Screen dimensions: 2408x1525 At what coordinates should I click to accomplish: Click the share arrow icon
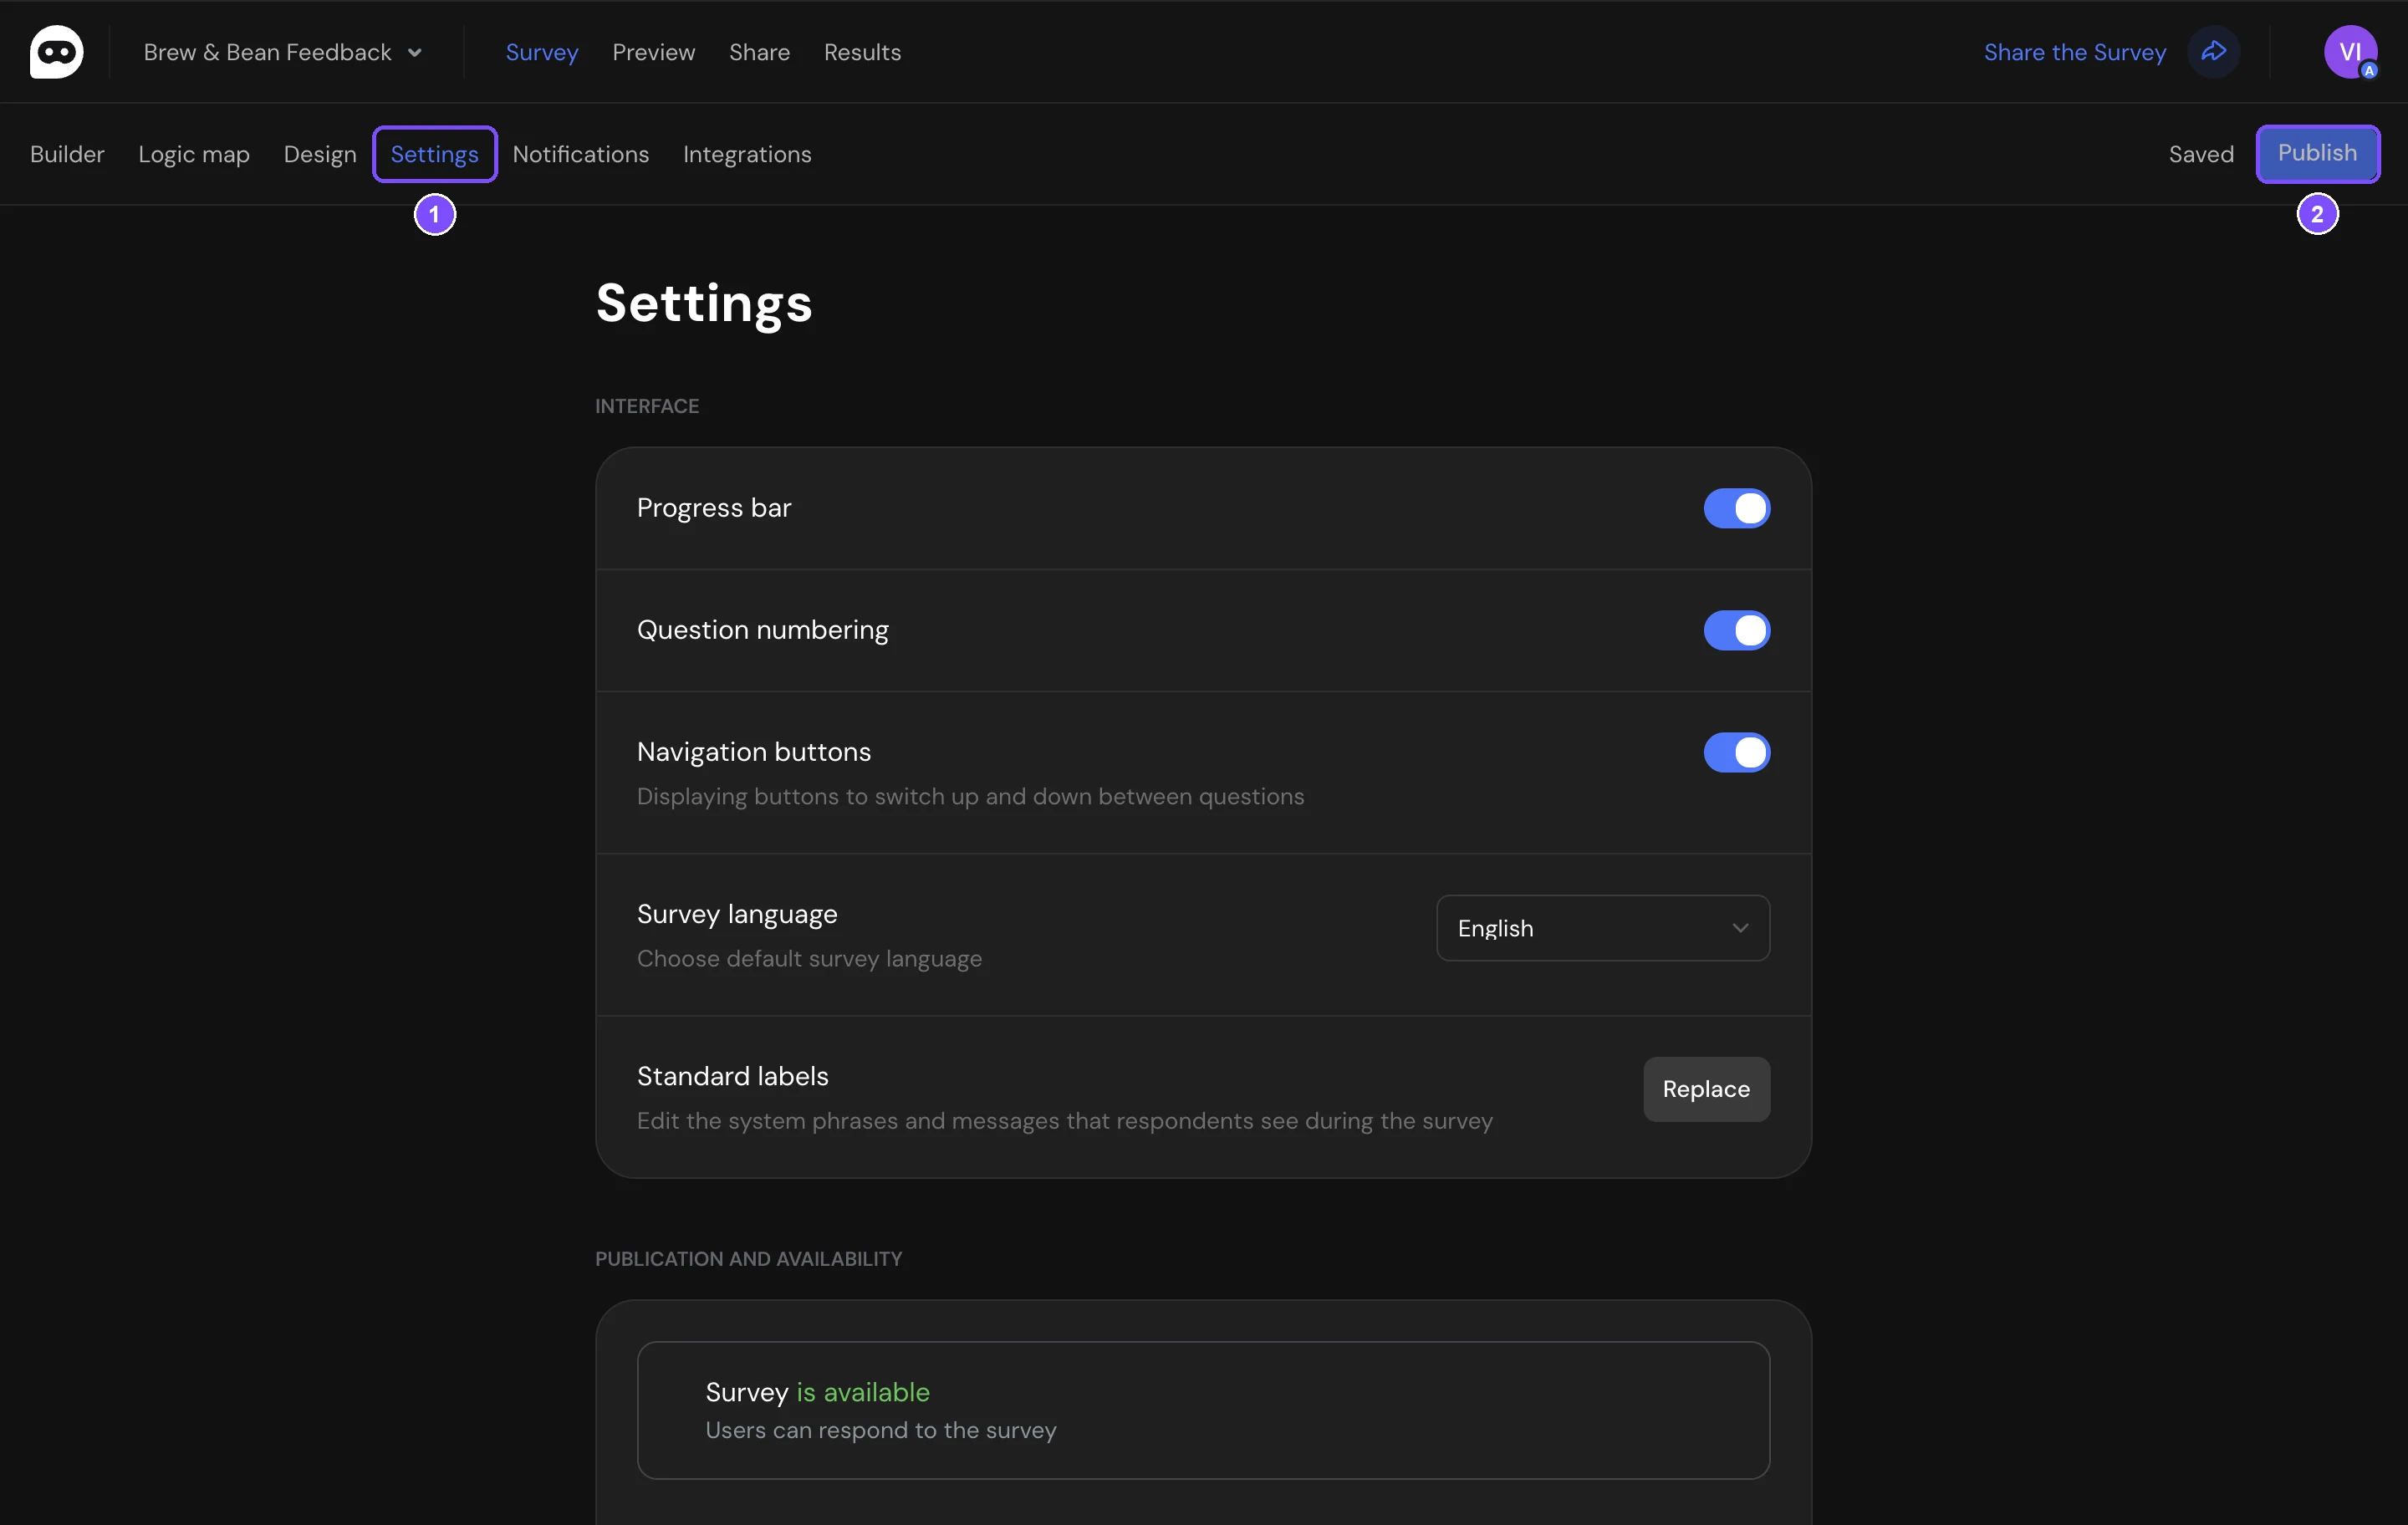(x=2213, y=52)
